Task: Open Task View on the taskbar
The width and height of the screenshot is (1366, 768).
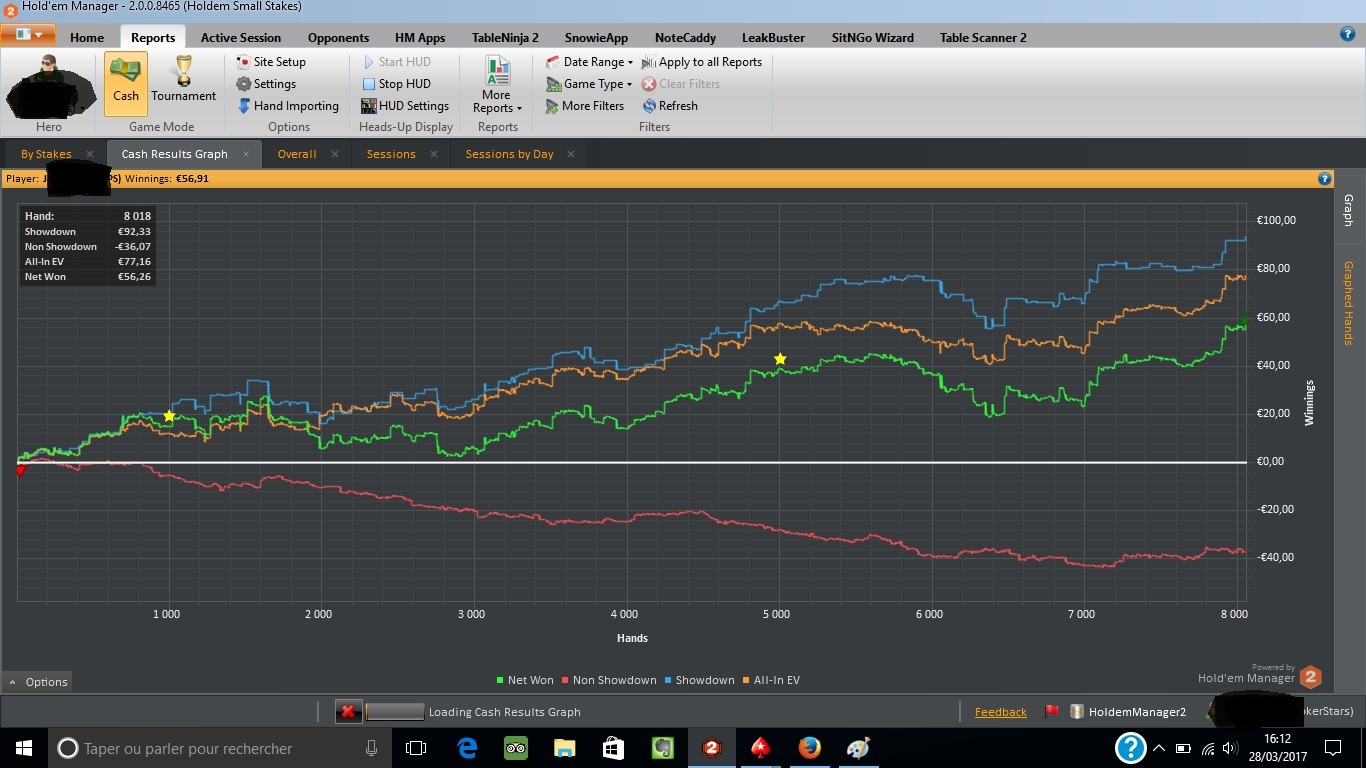Action: click(x=416, y=748)
